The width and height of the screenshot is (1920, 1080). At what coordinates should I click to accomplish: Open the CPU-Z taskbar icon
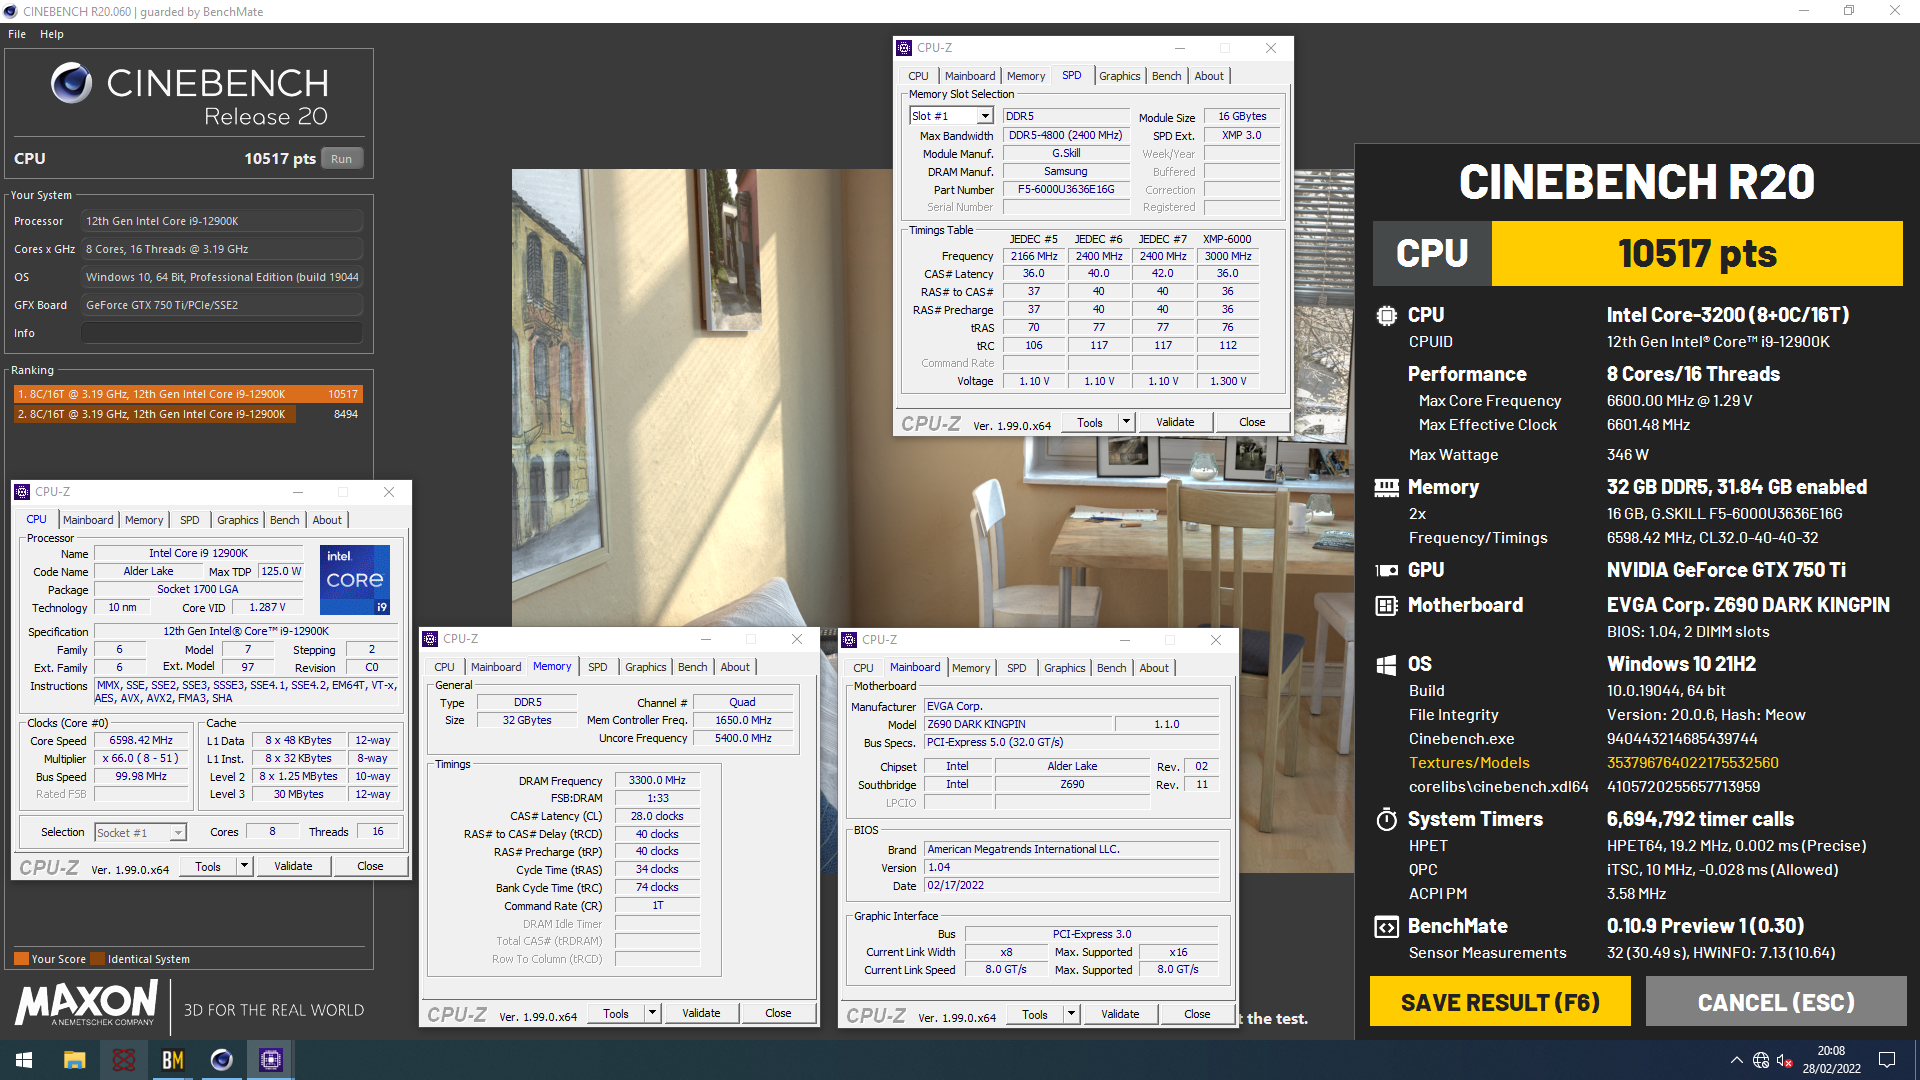(270, 1060)
